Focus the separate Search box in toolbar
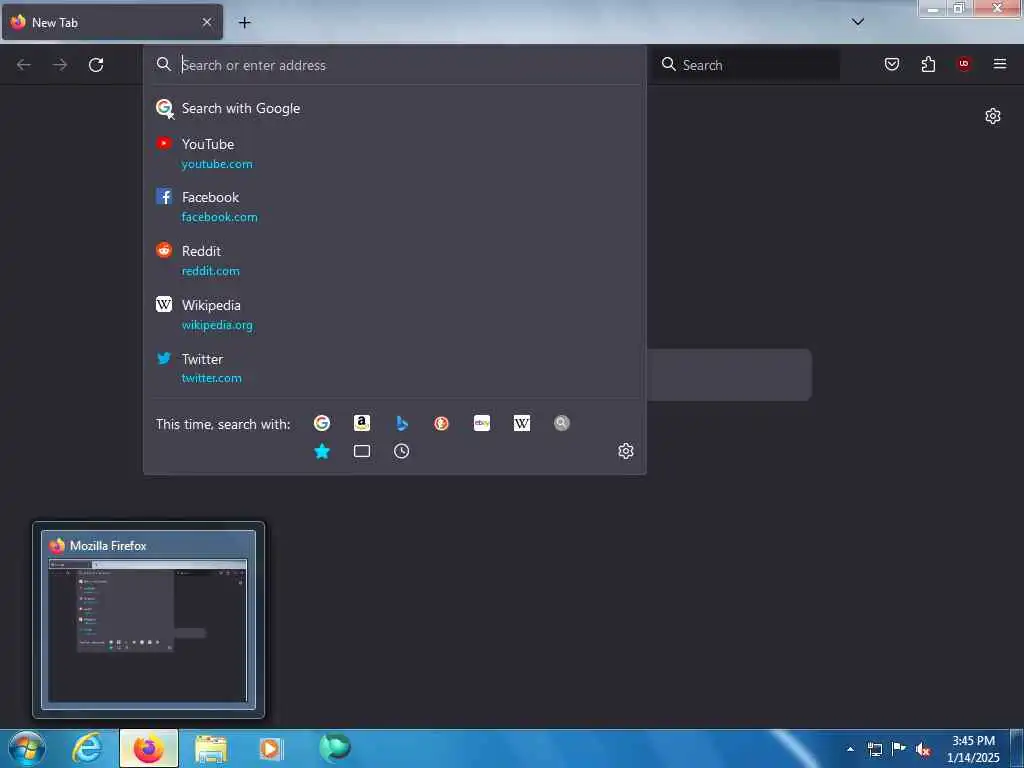Viewport: 1024px width, 768px height. pos(748,65)
